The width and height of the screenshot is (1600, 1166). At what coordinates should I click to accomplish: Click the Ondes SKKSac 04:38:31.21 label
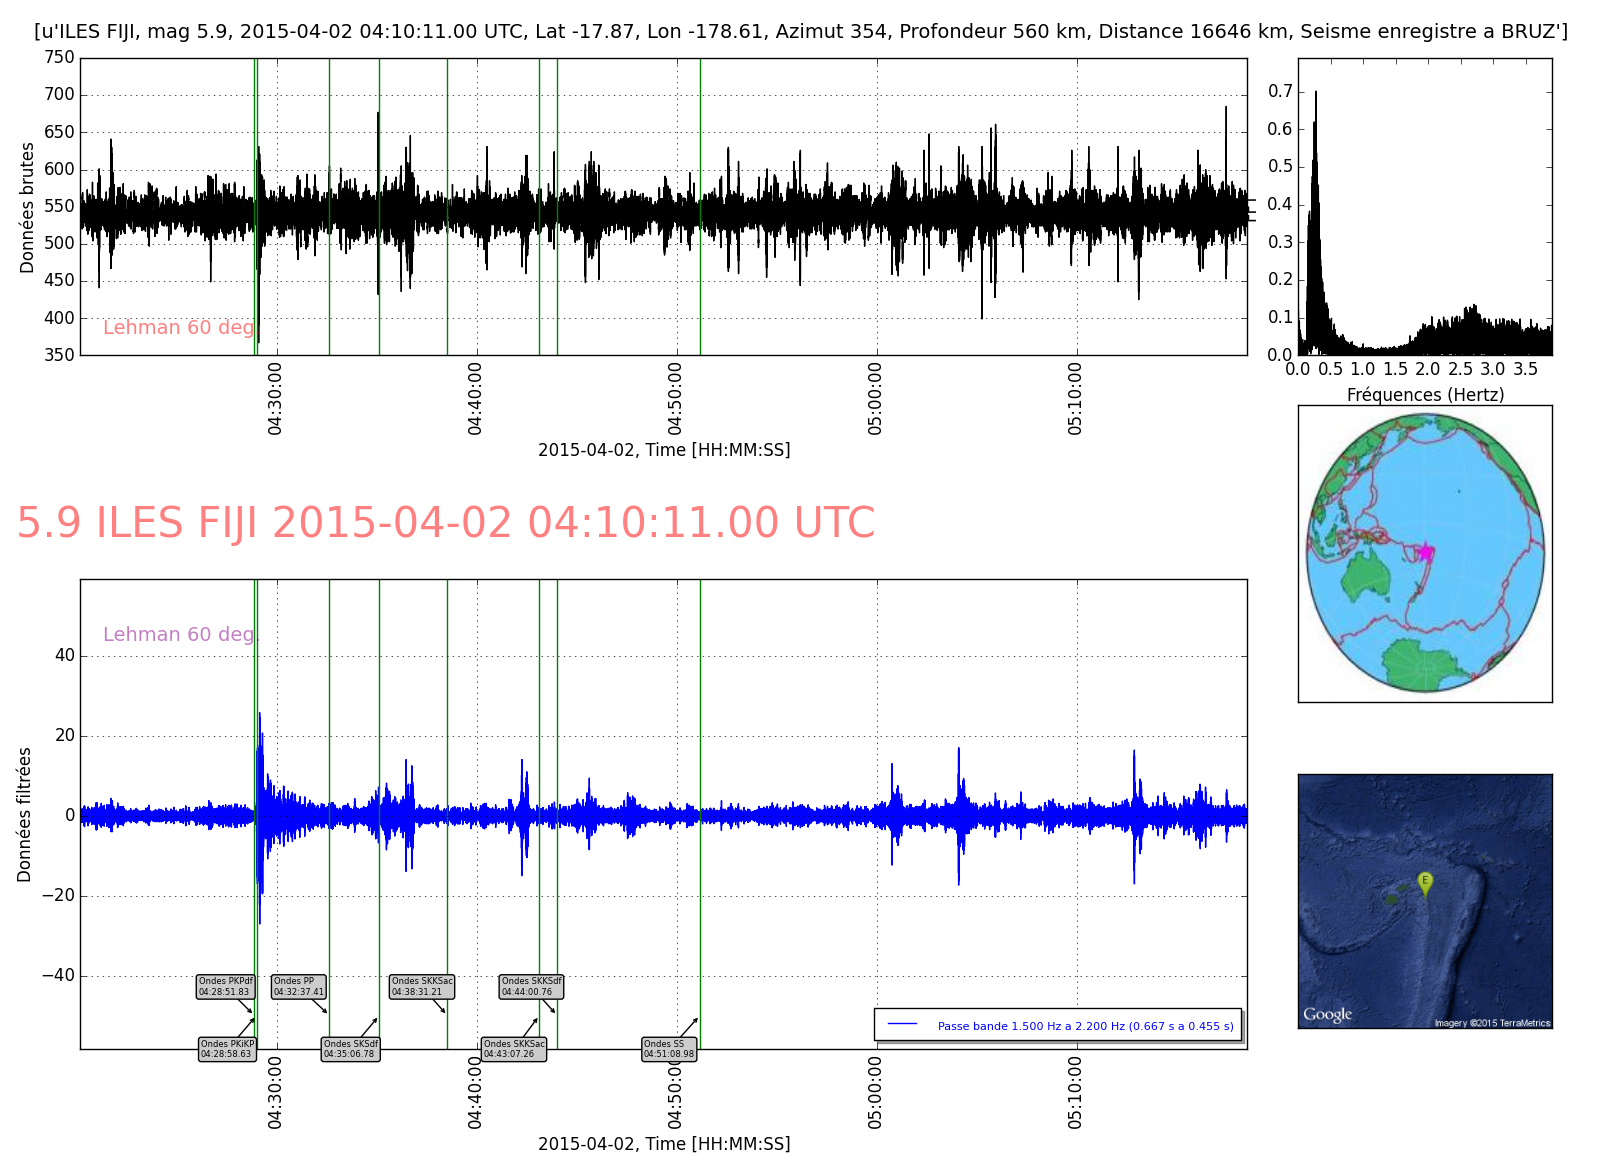coord(422,987)
